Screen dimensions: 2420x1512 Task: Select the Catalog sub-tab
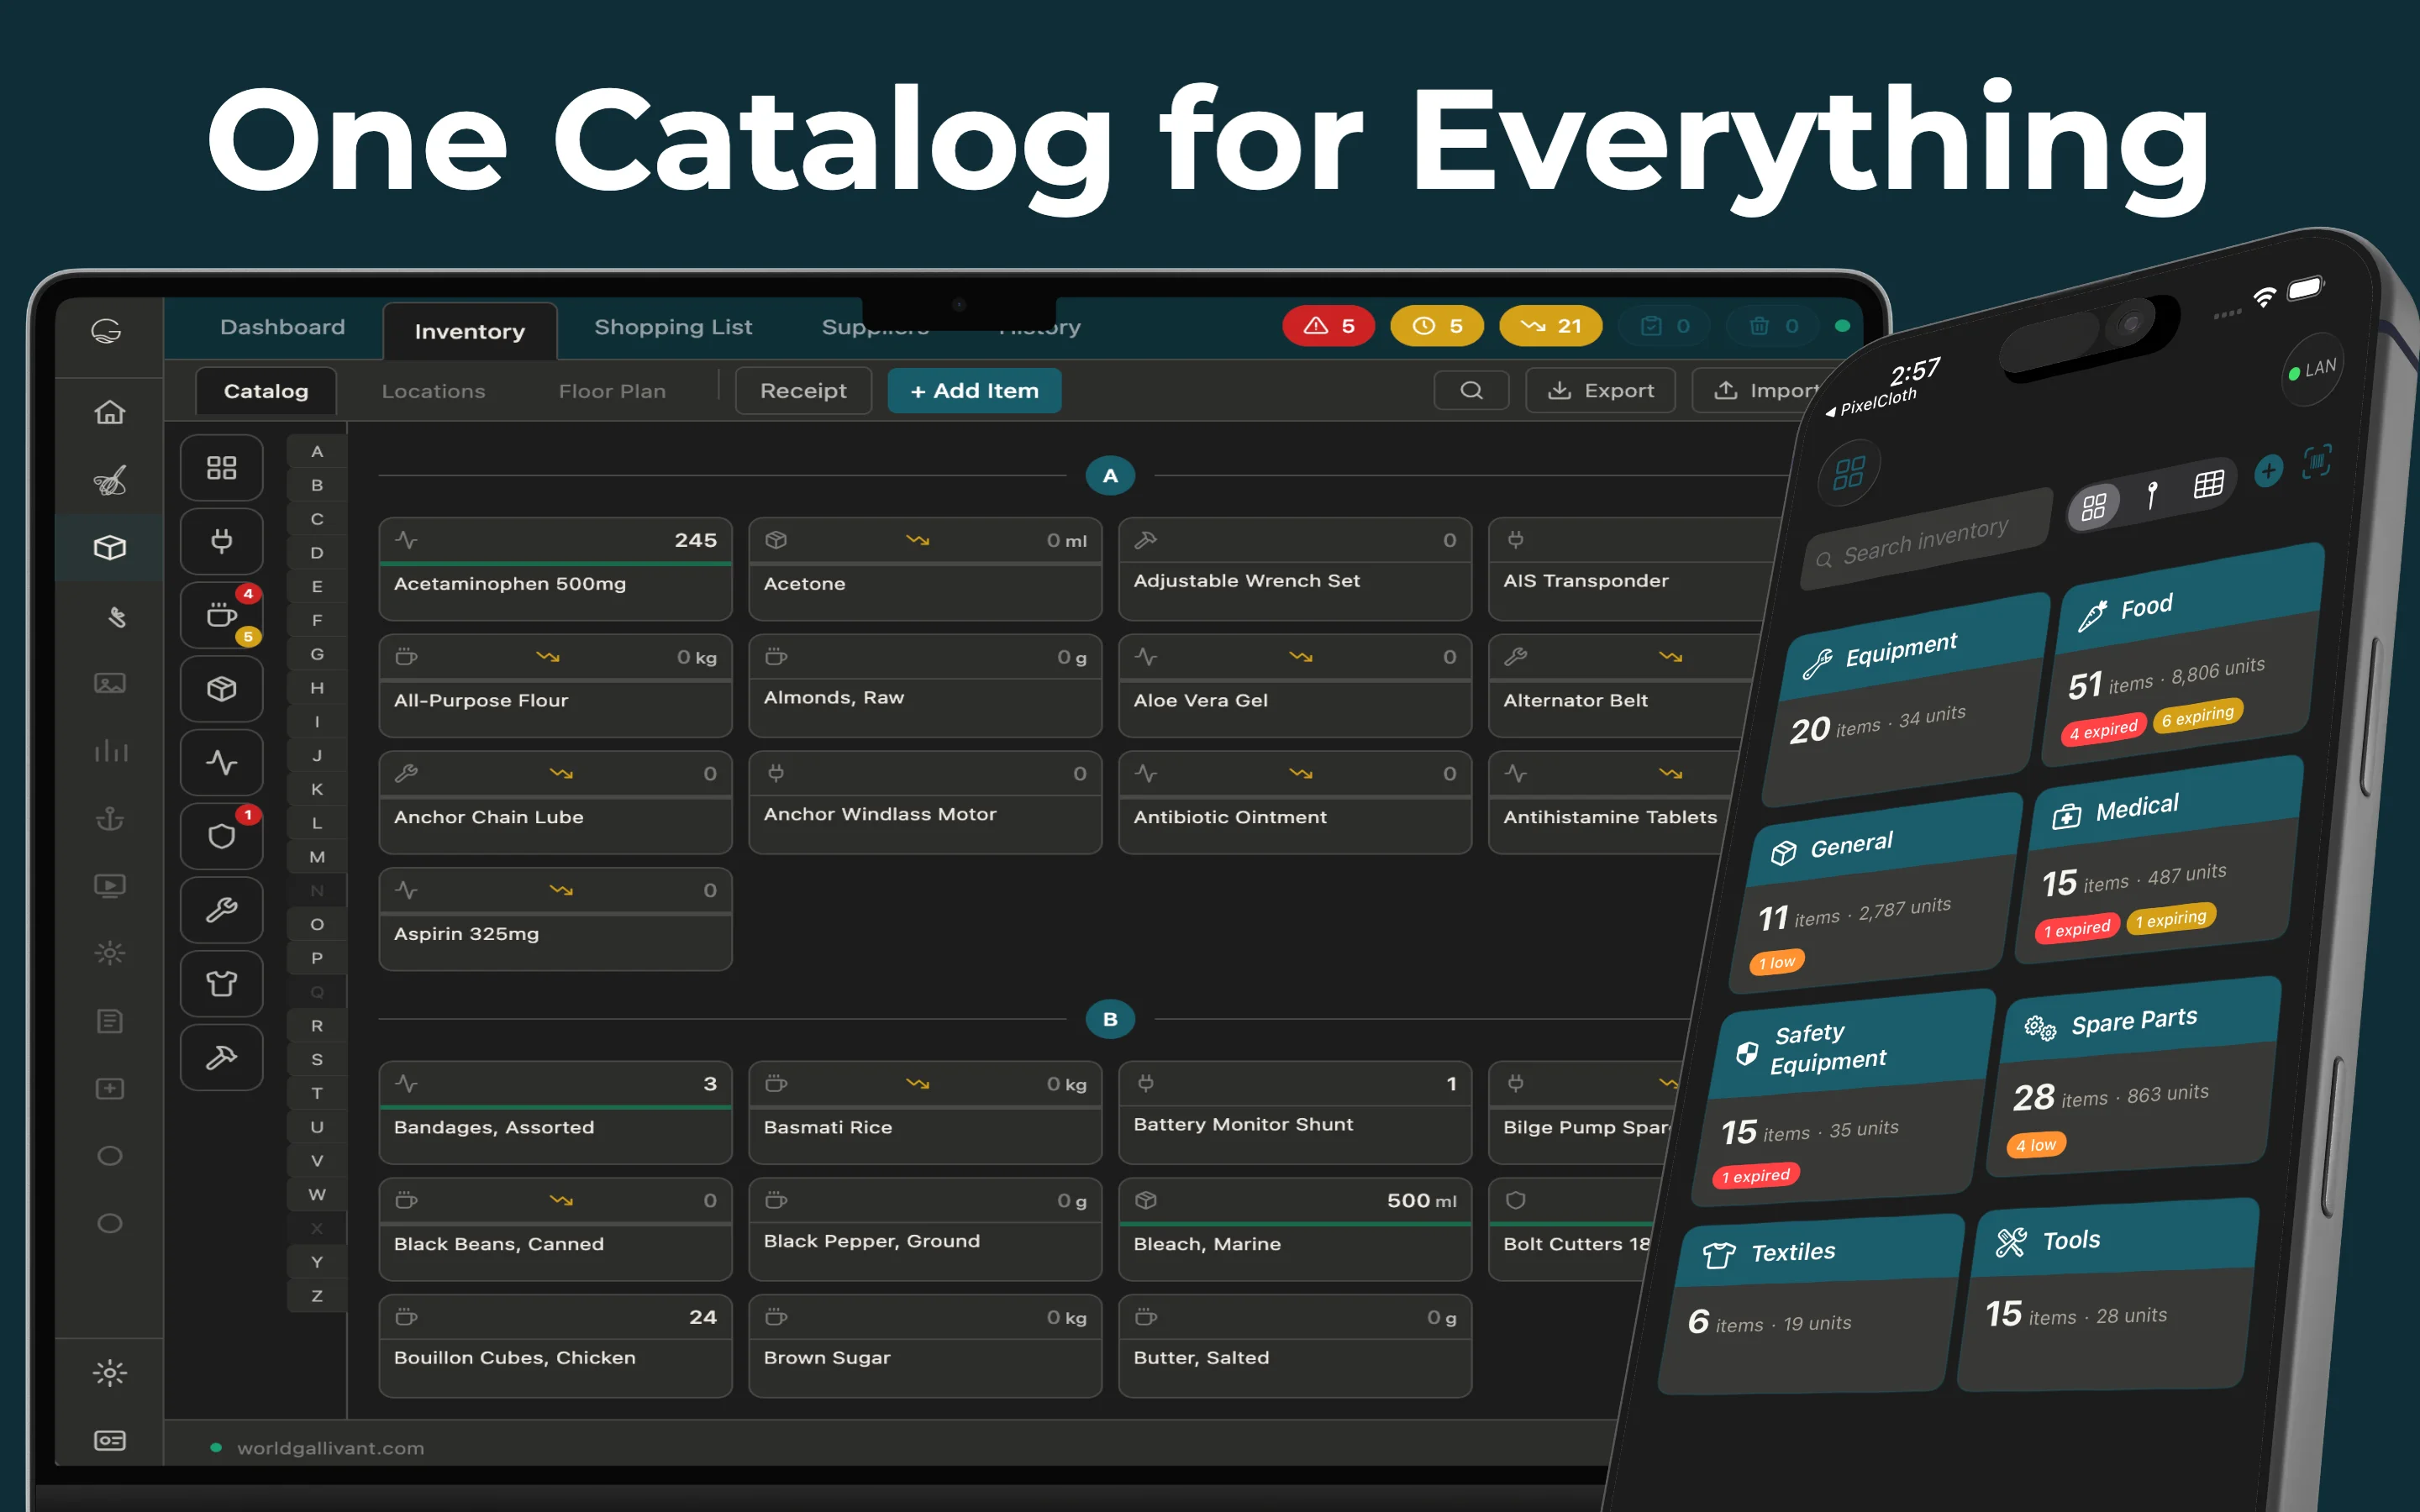[266, 391]
